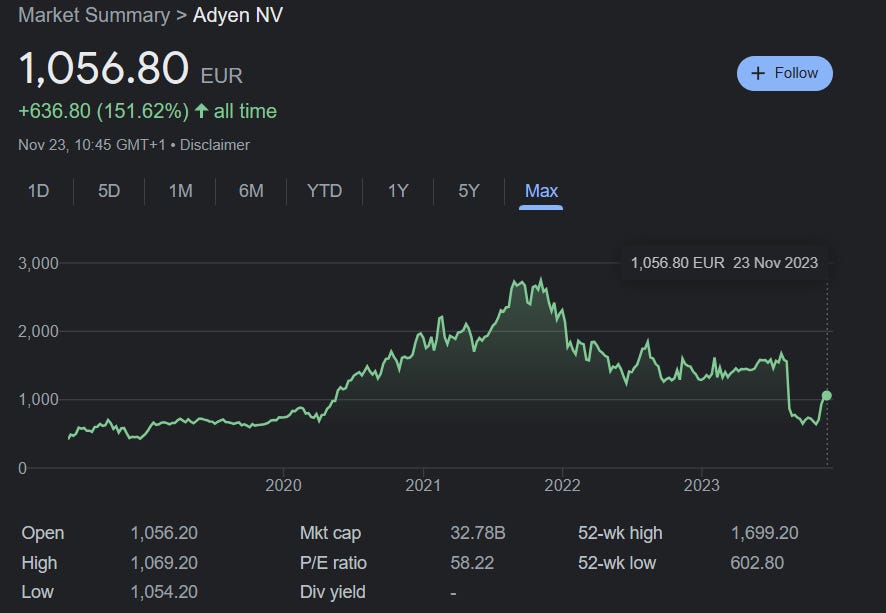Click the 'all time' period text
886x613 pixels.
[245, 111]
